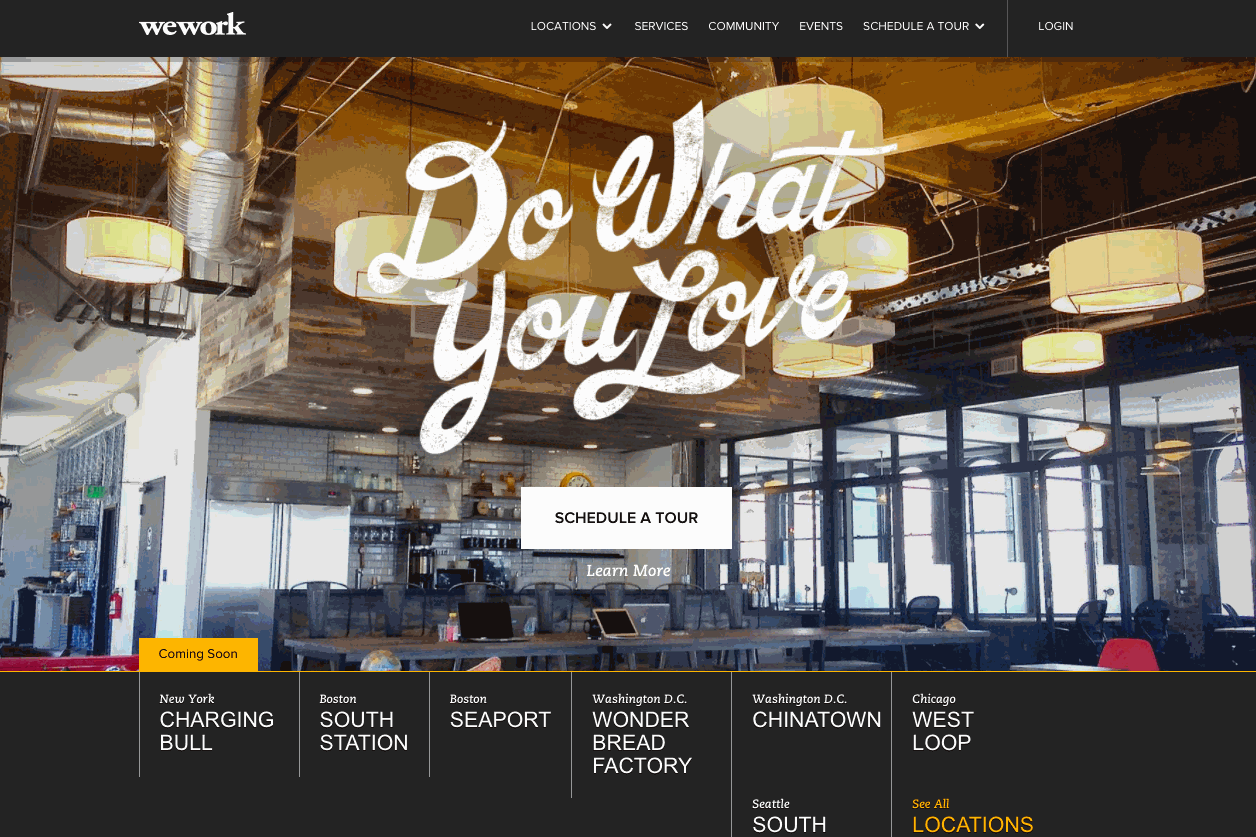Open the Services menu item
The width and height of the screenshot is (1256, 837).
(x=661, y=26)
